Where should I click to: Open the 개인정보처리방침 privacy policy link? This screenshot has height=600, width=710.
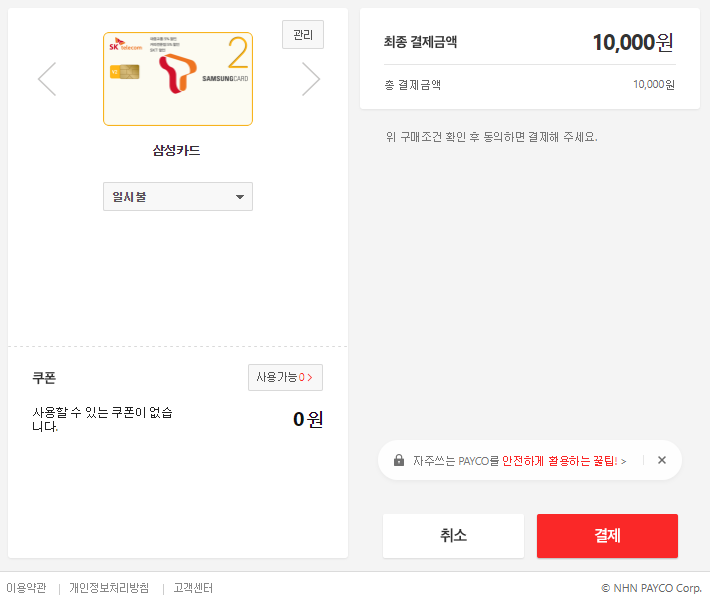point(109,588)
